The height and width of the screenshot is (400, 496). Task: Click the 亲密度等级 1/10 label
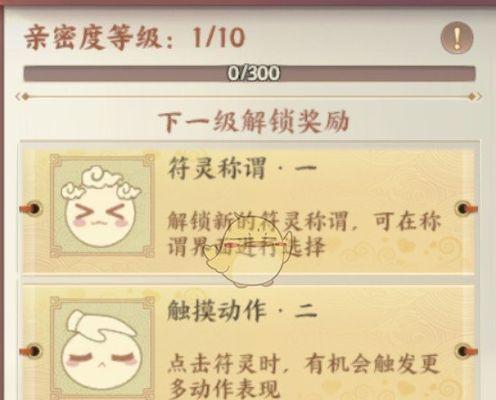(135, 38)
